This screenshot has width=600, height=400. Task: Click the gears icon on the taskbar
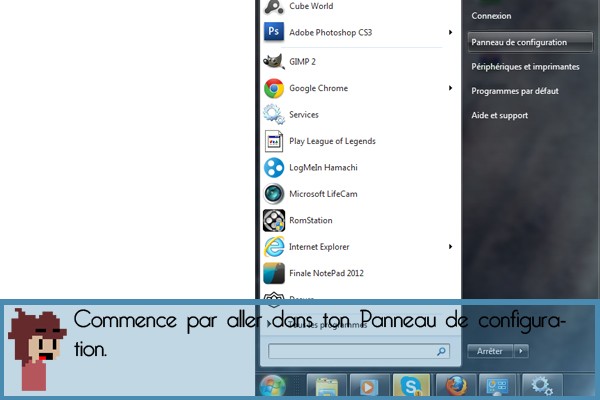pos(542,386)
